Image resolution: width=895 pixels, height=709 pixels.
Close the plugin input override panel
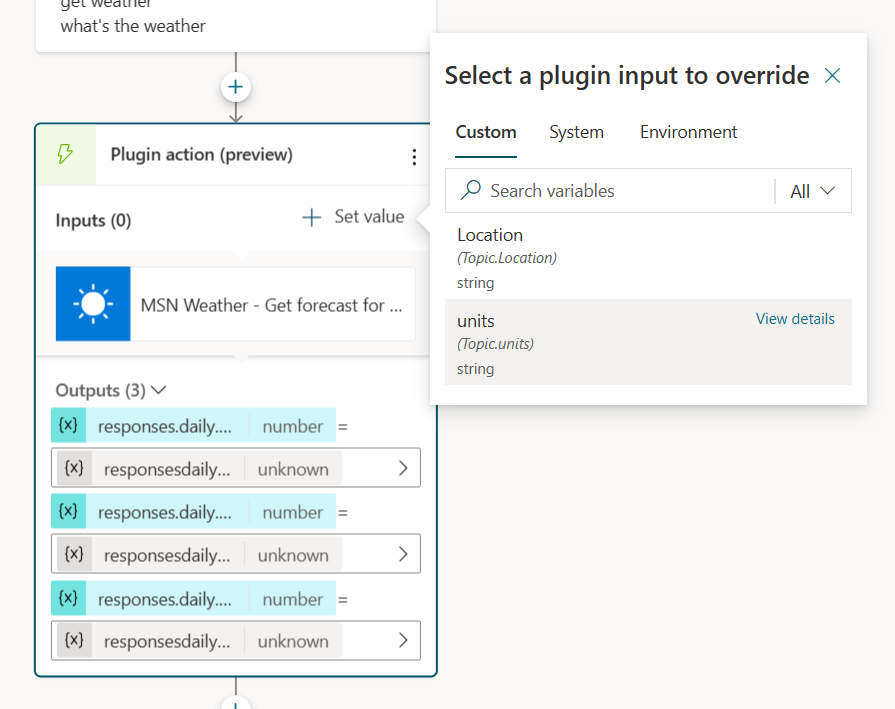tap(832, 75)
